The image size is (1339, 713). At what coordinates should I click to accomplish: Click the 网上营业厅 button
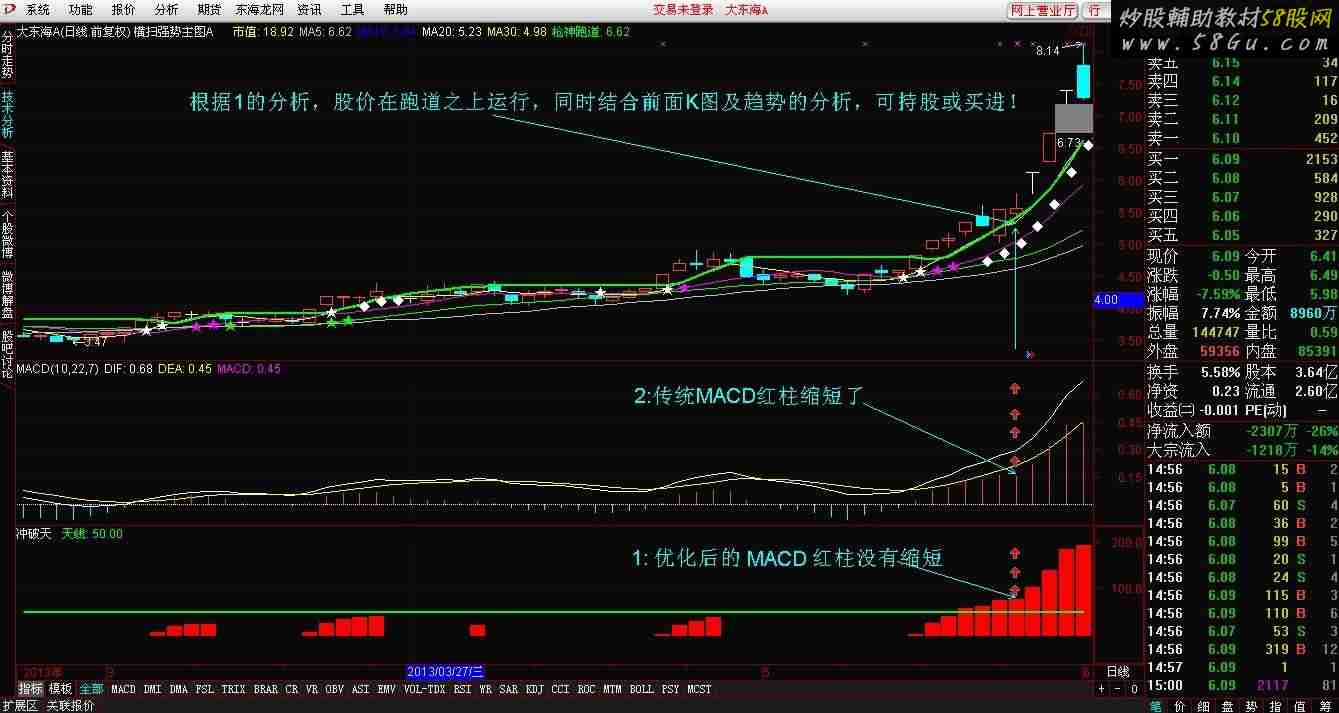(1044, 10)
